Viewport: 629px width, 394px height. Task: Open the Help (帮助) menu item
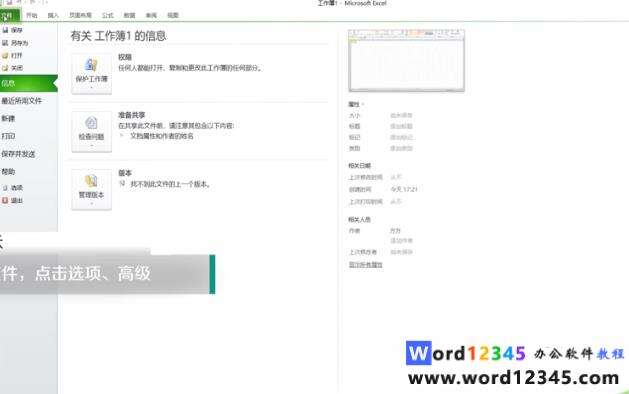[x=29, y=171]
